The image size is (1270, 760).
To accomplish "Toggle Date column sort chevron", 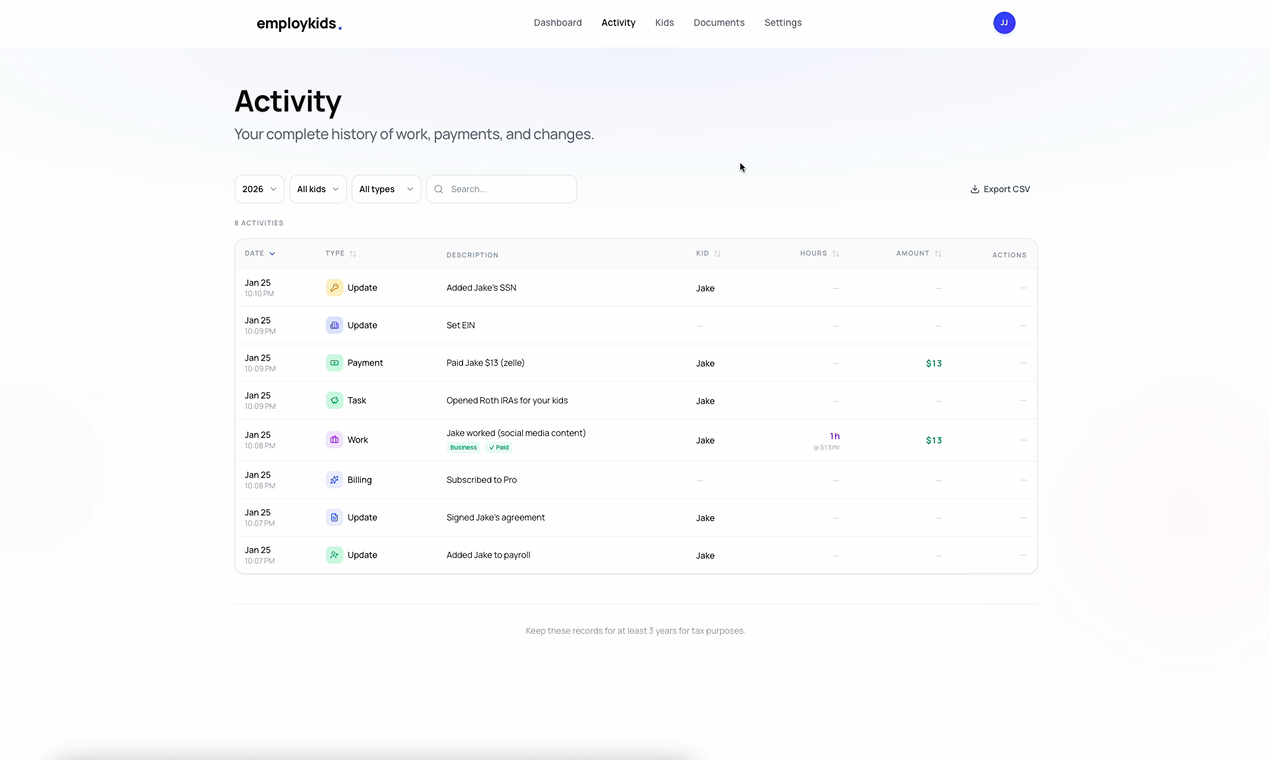I will click(x=272, y=254).
